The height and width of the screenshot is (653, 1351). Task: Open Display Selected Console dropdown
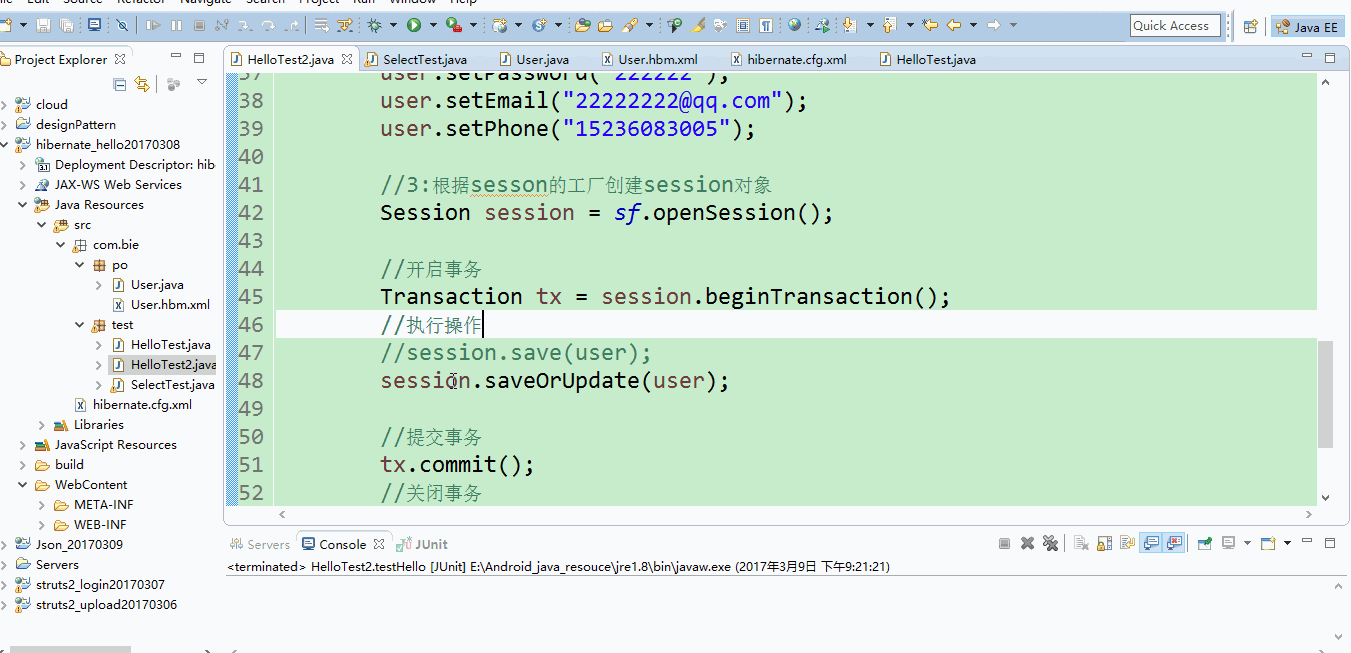click(1247, 543)
